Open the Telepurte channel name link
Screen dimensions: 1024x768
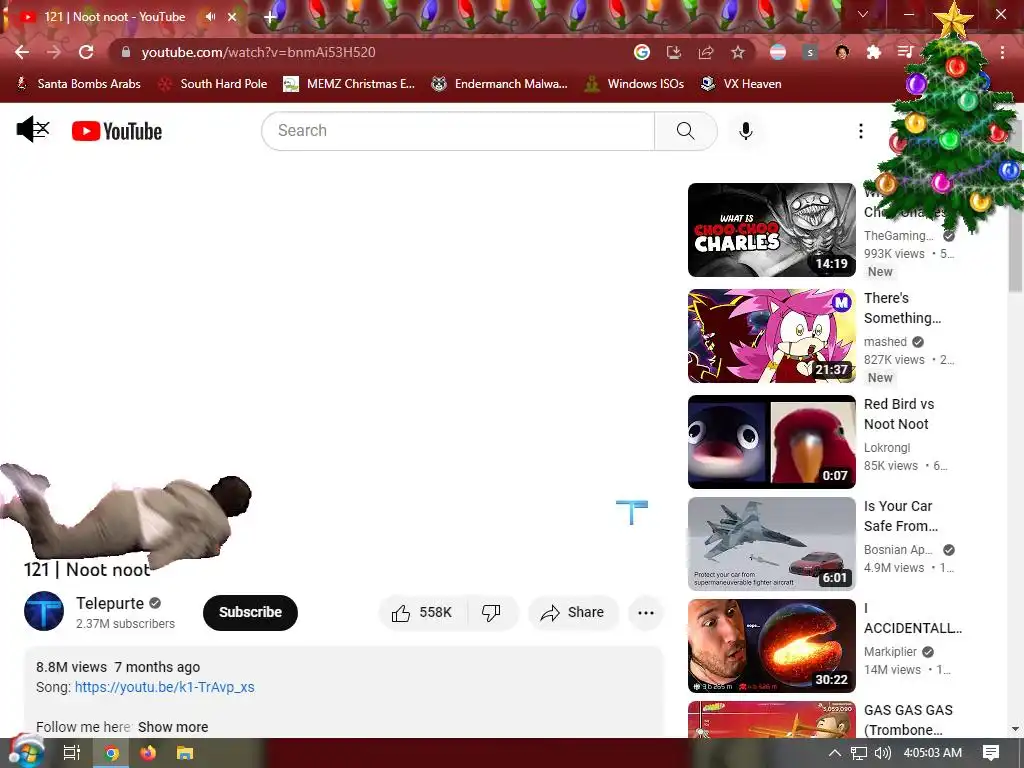tap(110, 603)
